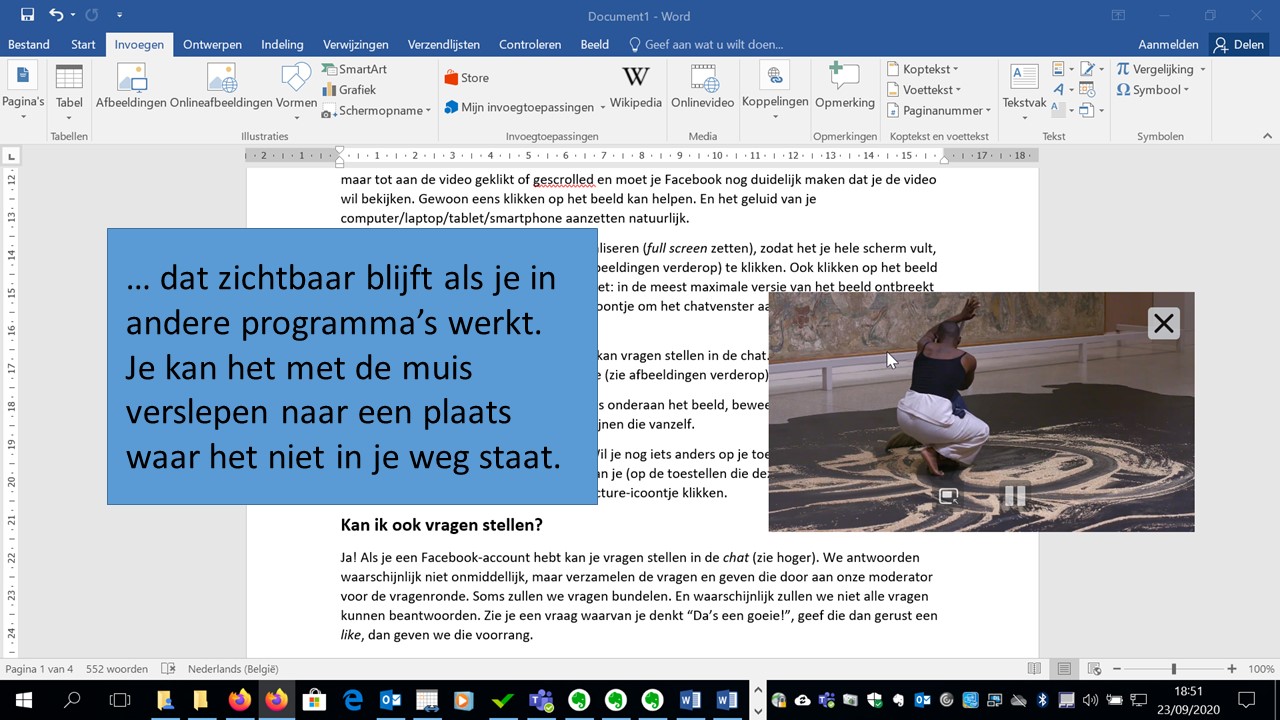This screenshot has height=720, width=1280.
Task: Collapse the ribbon with the chevron
Action: click(x=1265, y=136)
